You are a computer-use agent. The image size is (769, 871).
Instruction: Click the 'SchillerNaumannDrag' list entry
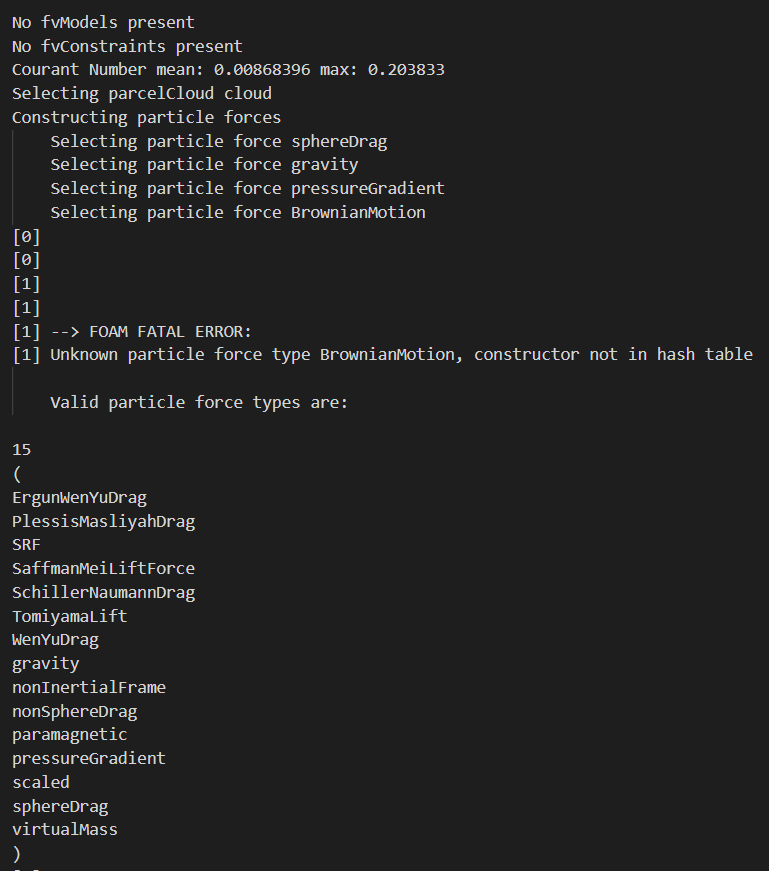coord(103,592)
